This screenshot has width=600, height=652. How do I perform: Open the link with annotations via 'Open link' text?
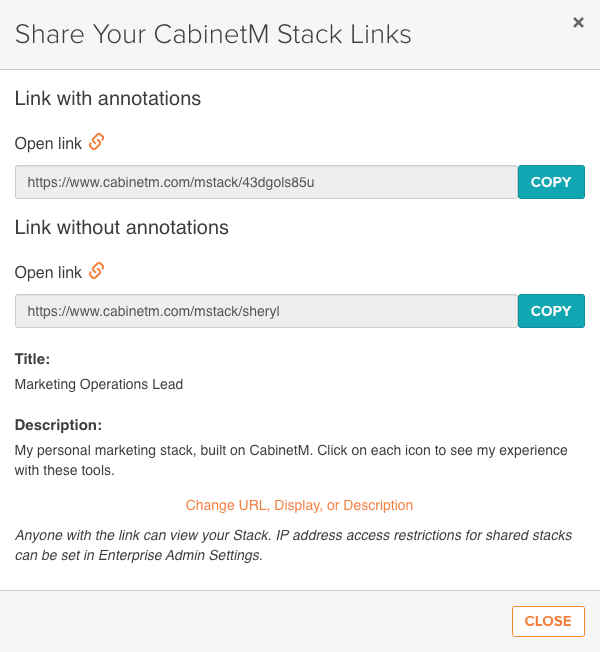tap(48, 143)
